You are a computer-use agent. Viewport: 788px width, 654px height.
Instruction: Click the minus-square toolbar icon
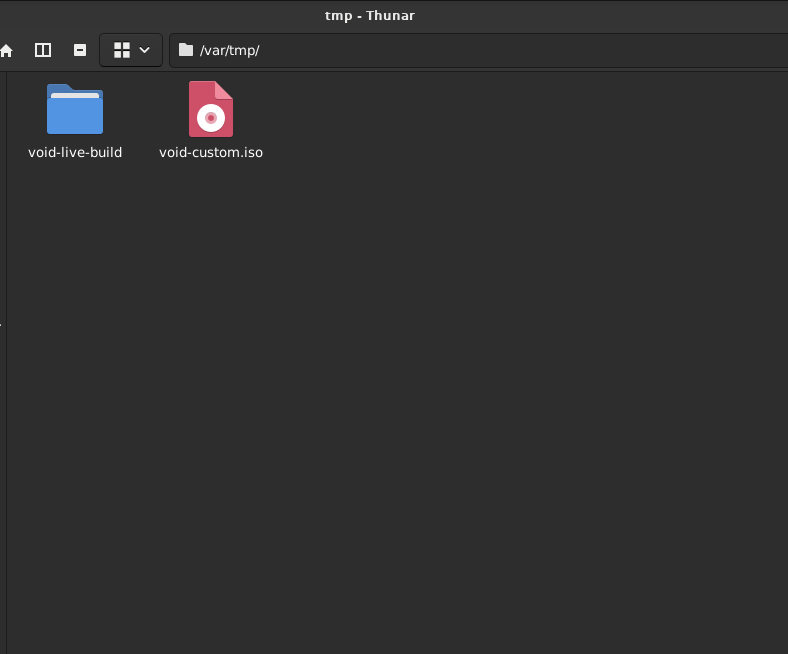(80, 50)
